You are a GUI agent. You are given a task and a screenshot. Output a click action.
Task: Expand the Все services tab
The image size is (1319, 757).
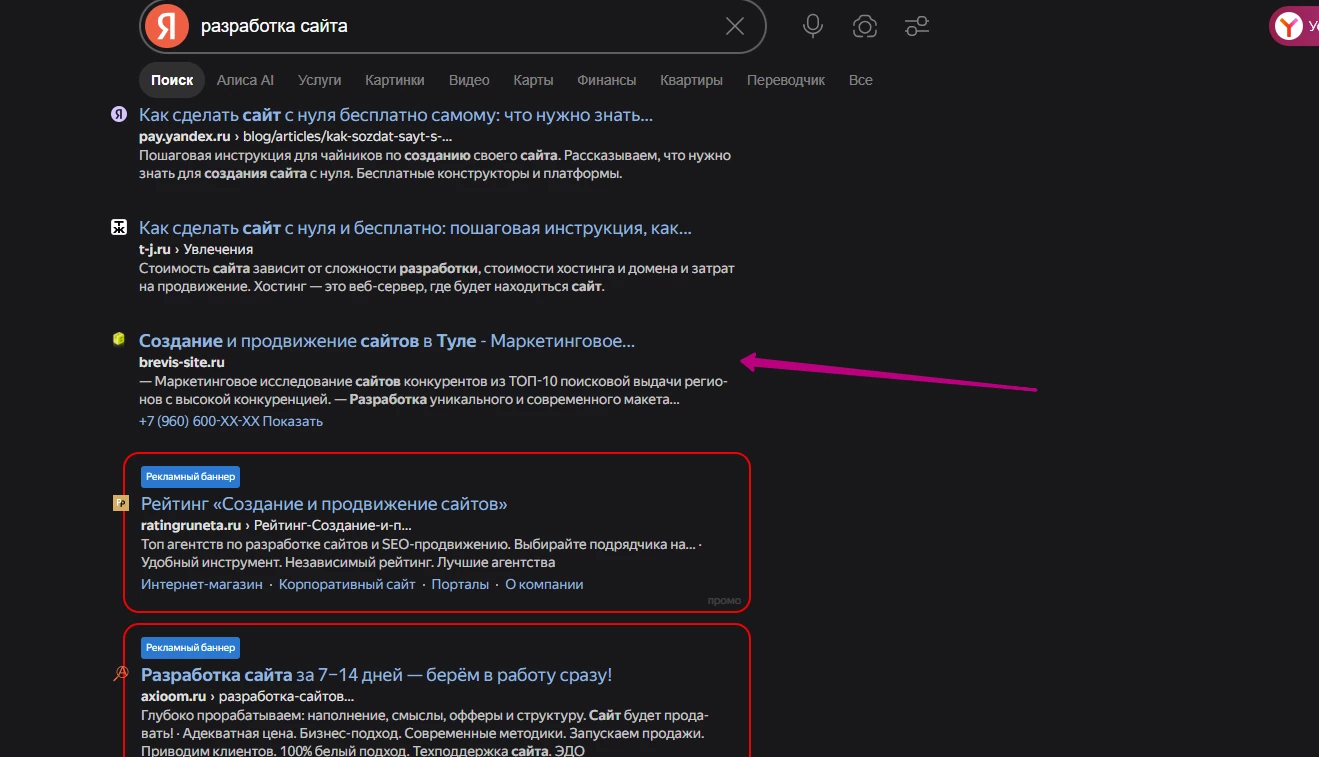(x=861, y=80)
